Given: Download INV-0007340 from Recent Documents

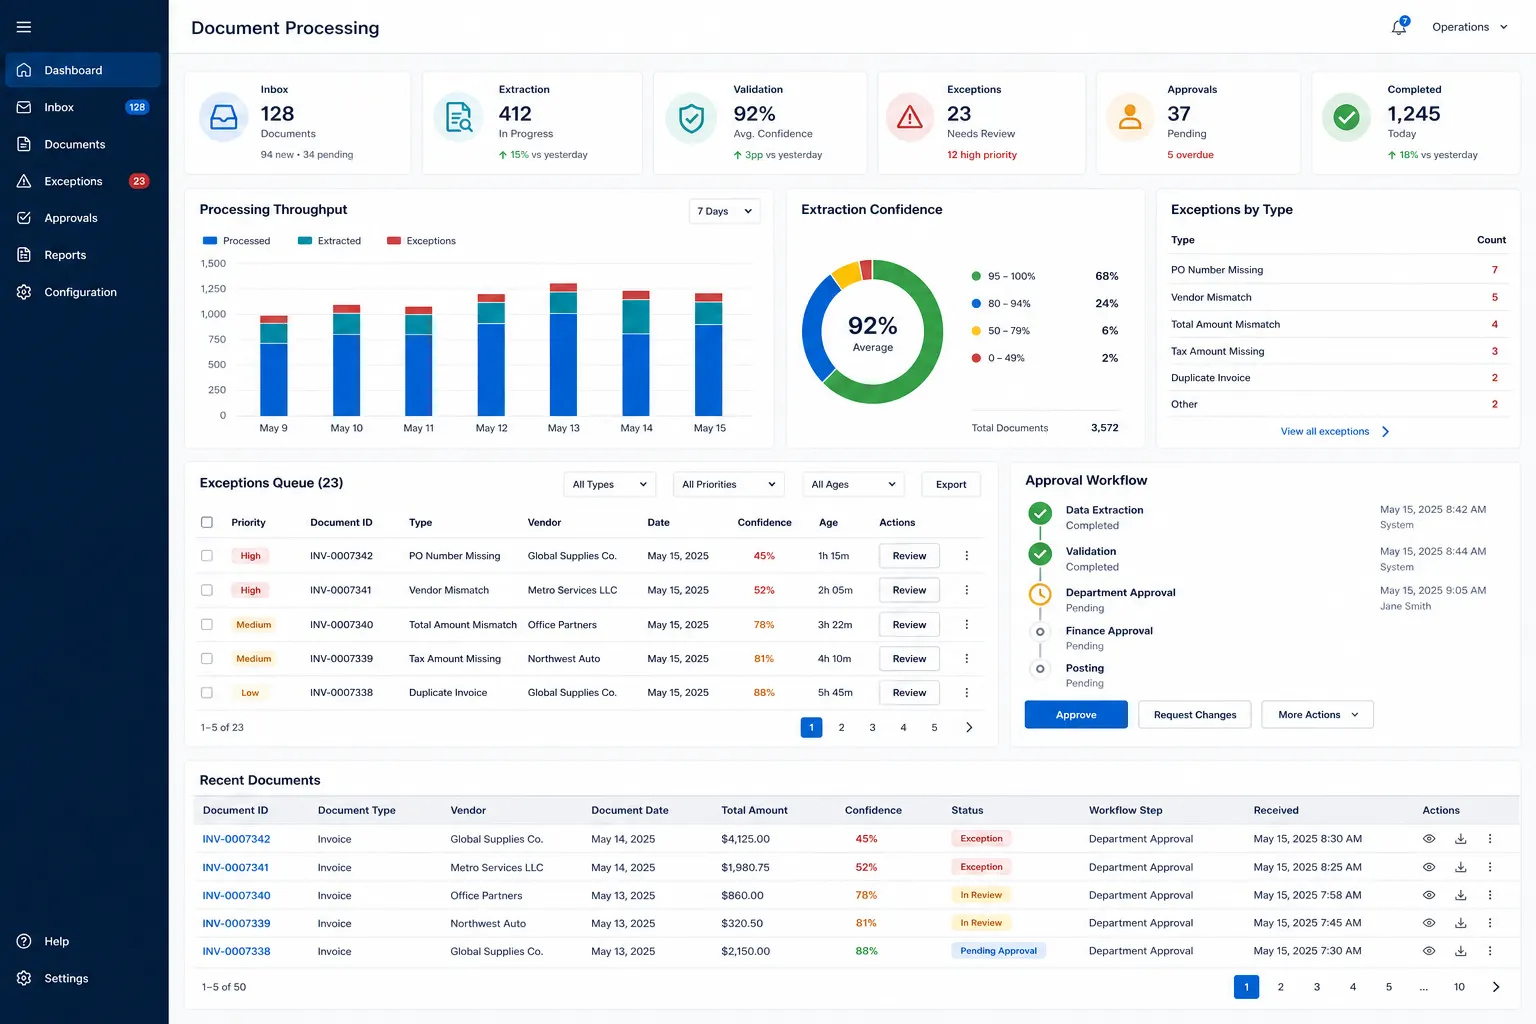Looking at the screenshot, I should 1460,895.
